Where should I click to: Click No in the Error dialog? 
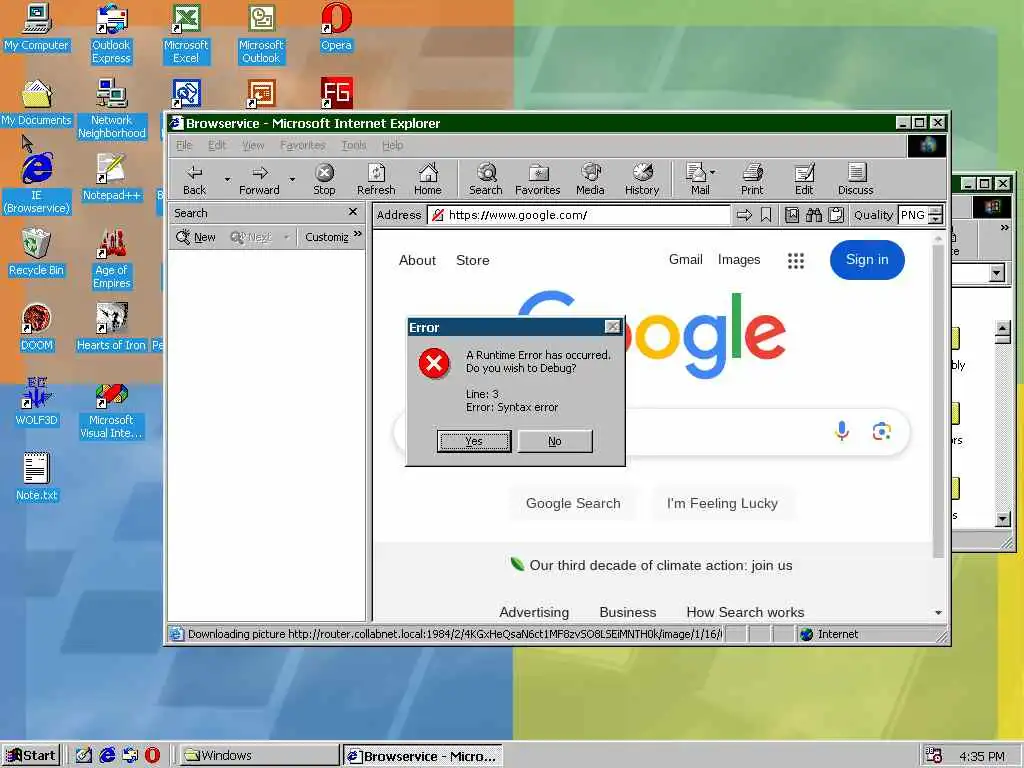(555, 441)
